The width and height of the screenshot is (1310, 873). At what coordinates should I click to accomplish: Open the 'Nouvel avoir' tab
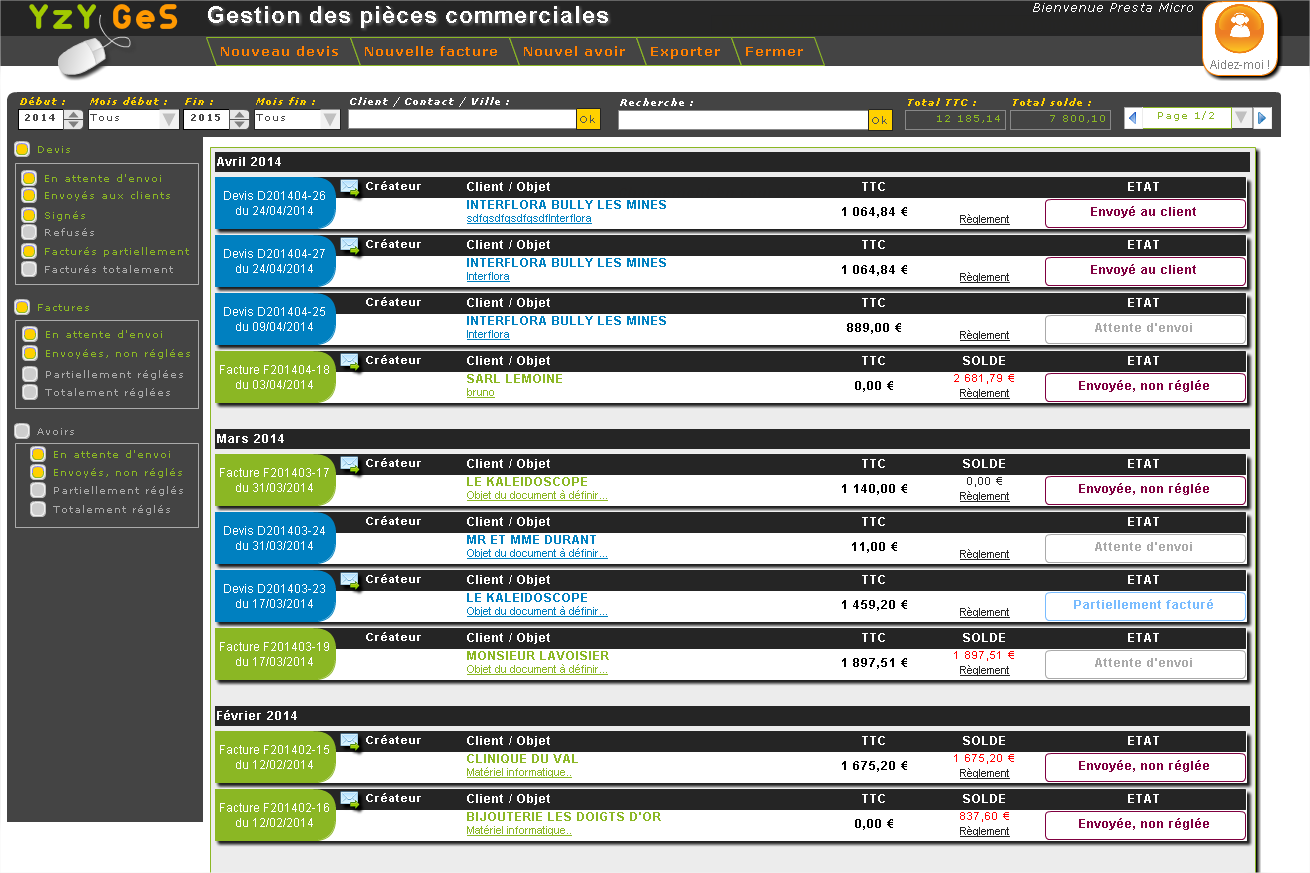574,52
